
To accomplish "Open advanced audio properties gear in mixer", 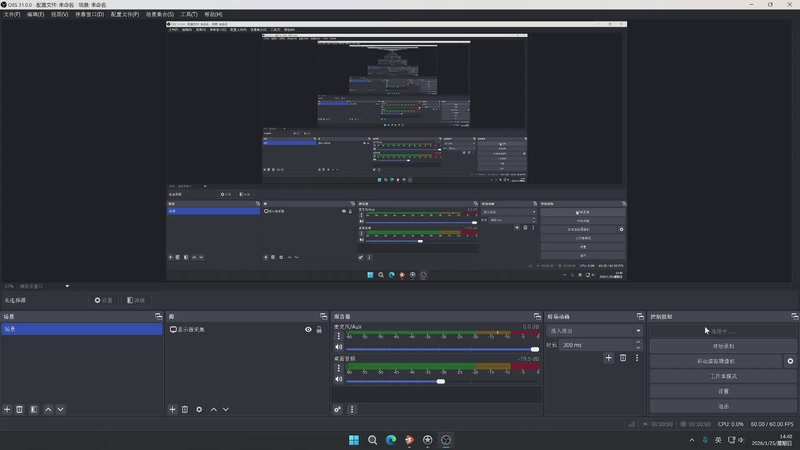I will [x=337, y=409].
